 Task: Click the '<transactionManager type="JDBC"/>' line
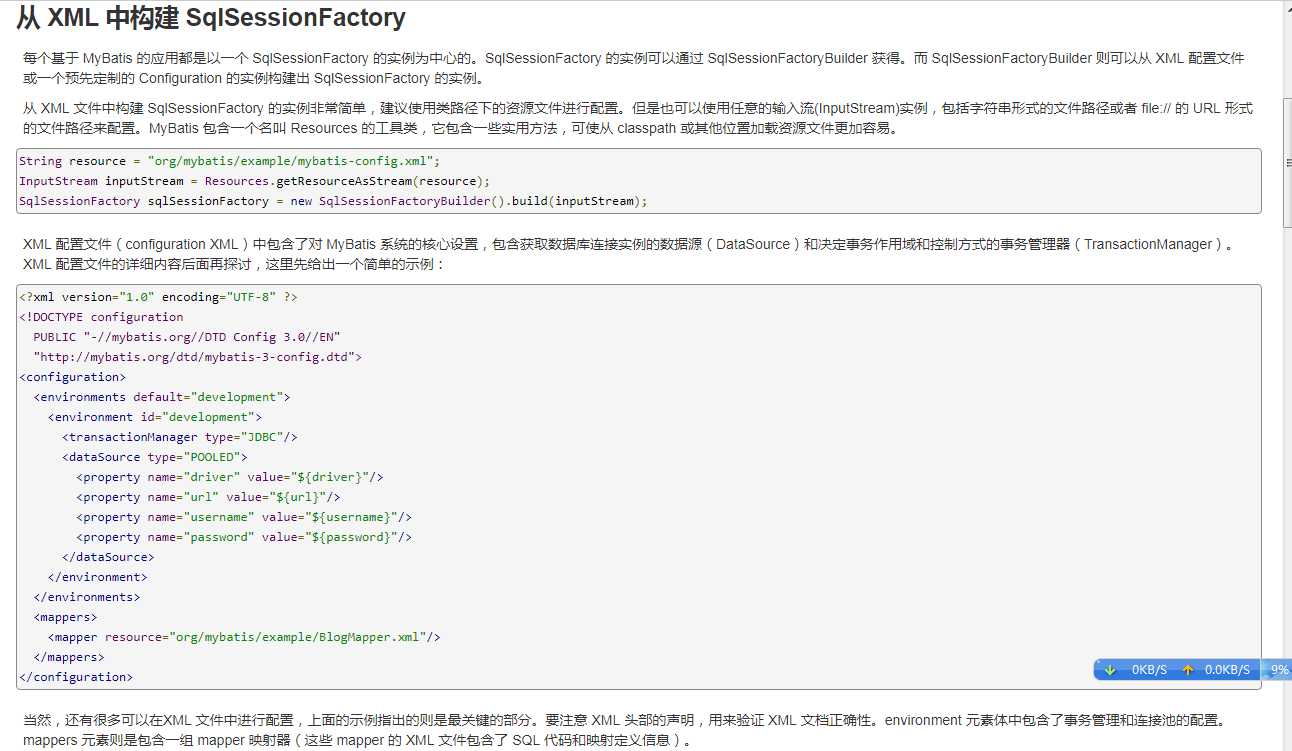180,437
